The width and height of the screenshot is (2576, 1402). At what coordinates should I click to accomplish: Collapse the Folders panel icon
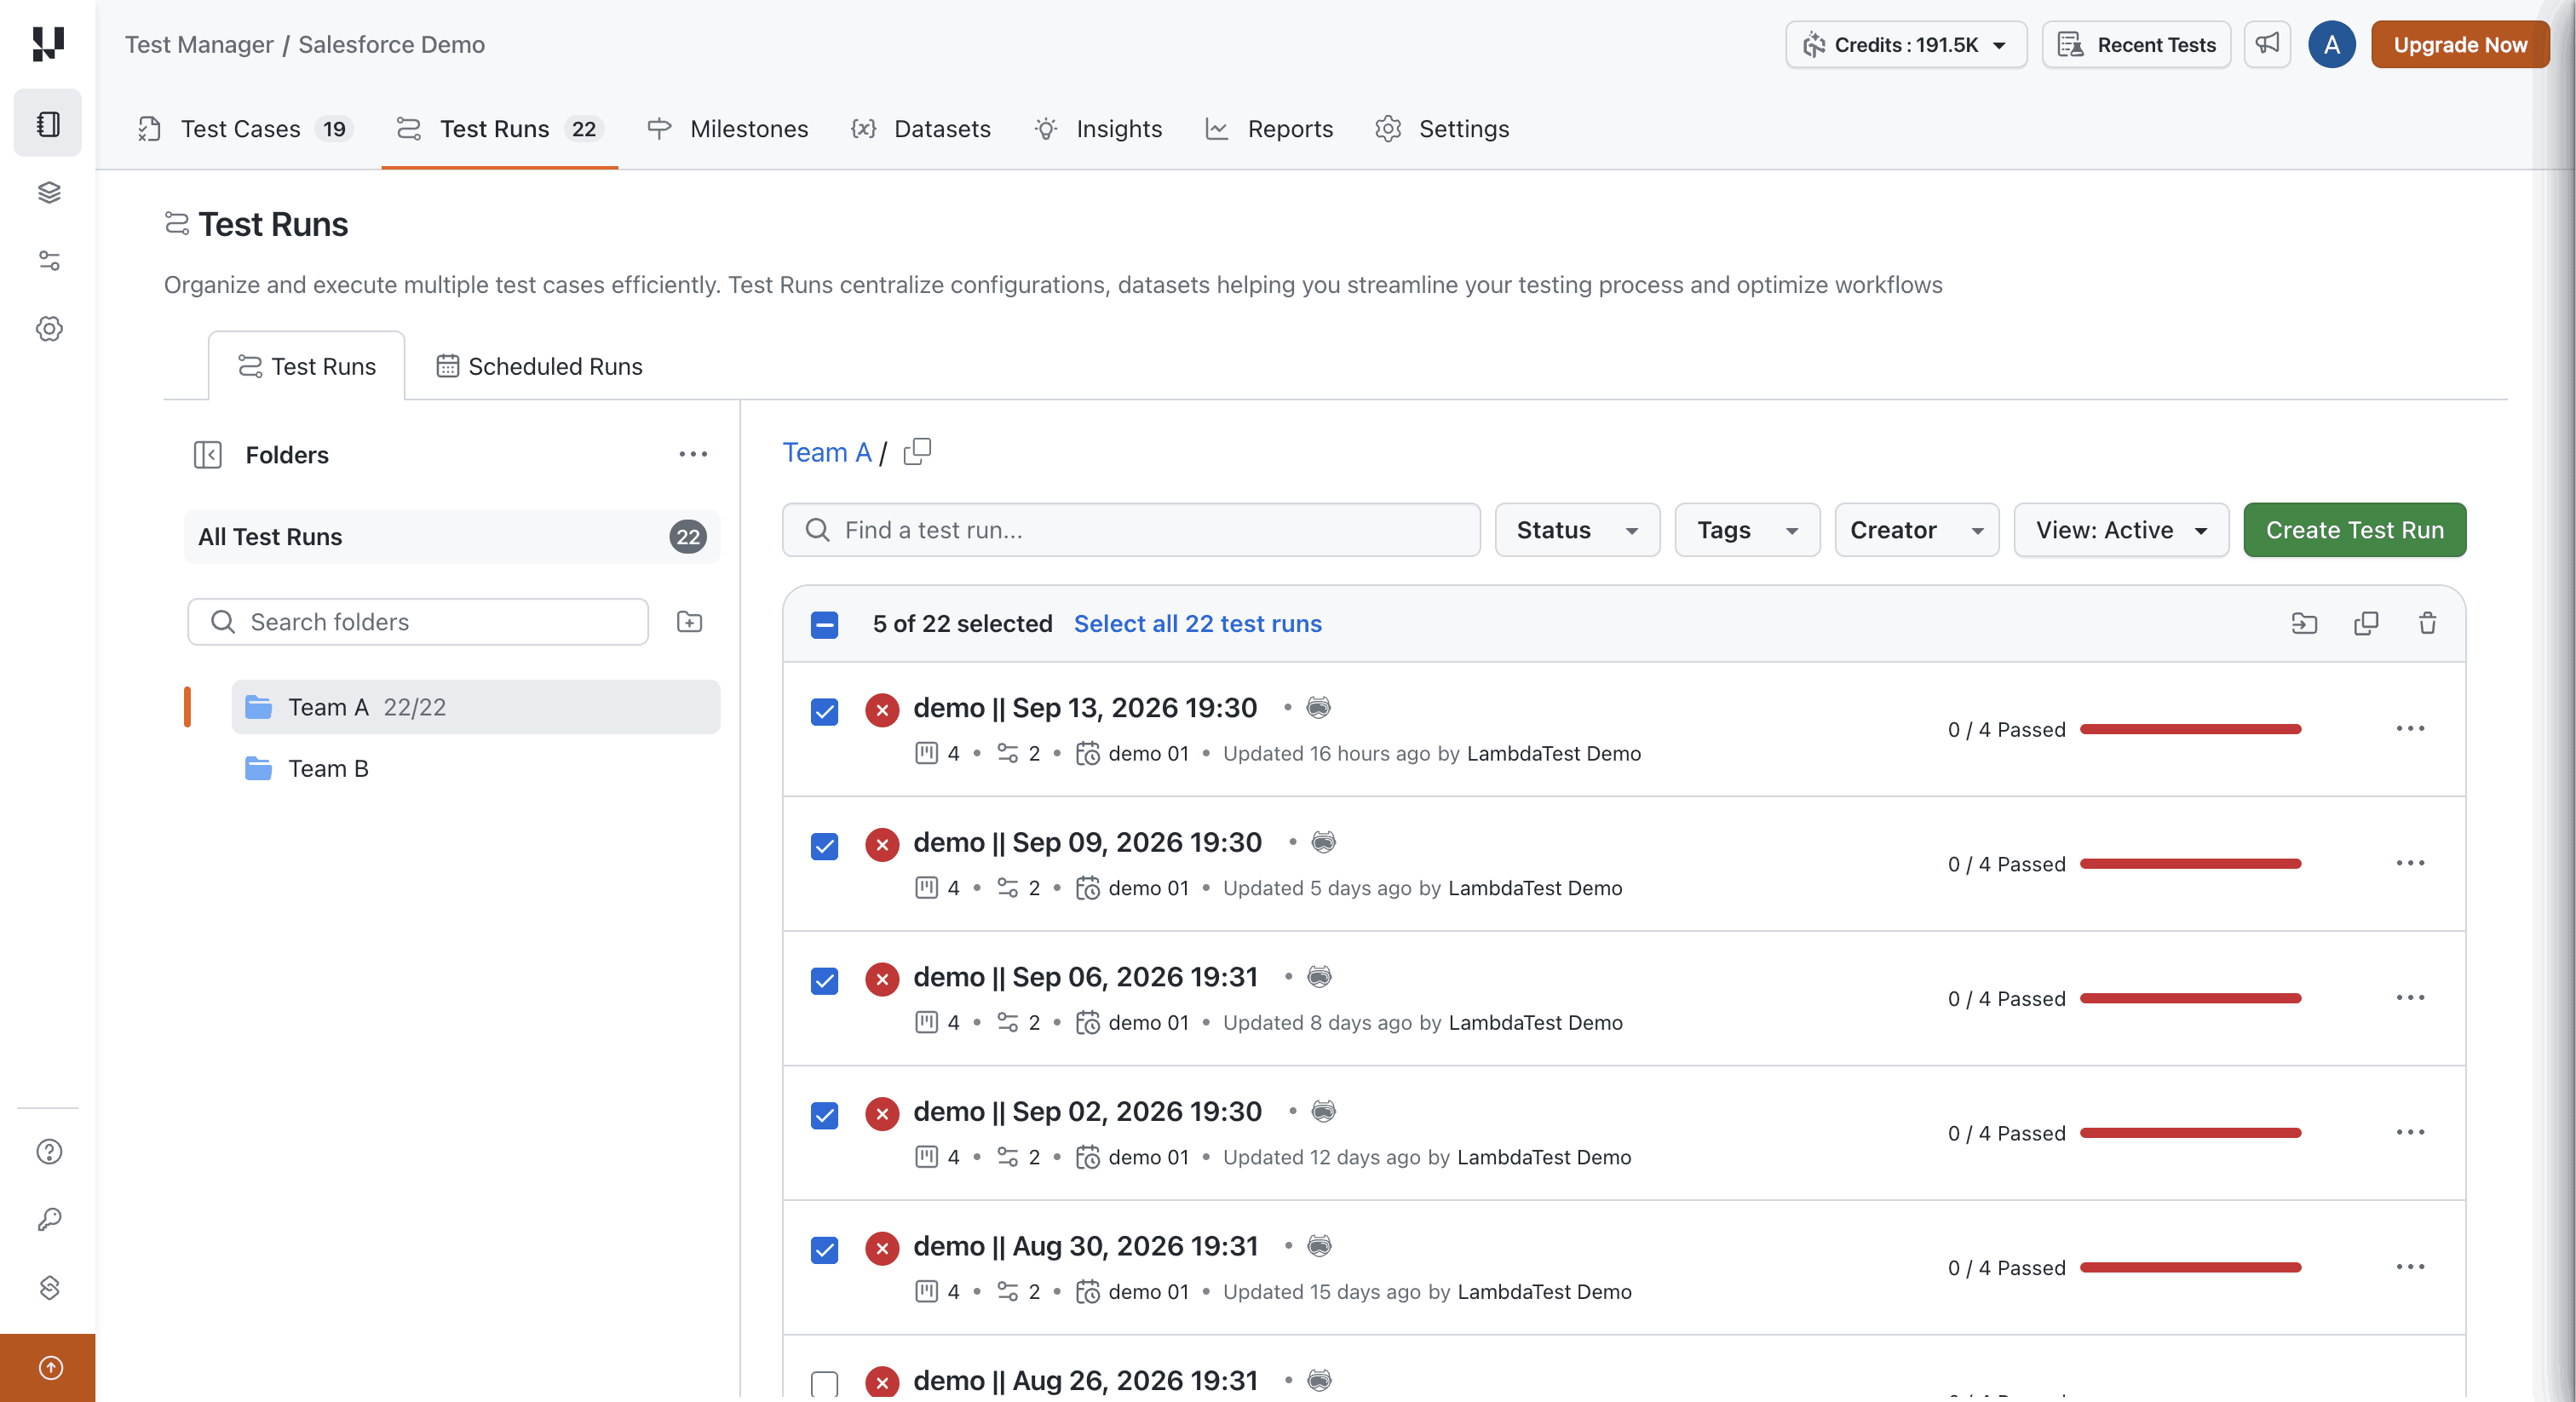207,455
